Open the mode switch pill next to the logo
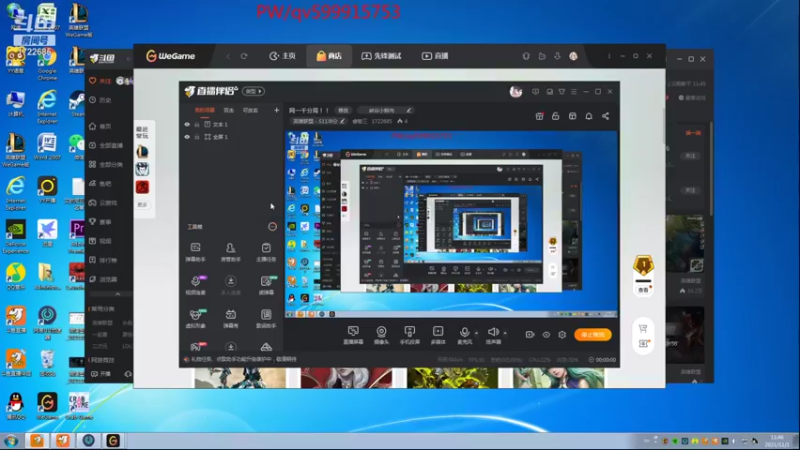This screenshot has height=450, width=800. click(254, 91)
